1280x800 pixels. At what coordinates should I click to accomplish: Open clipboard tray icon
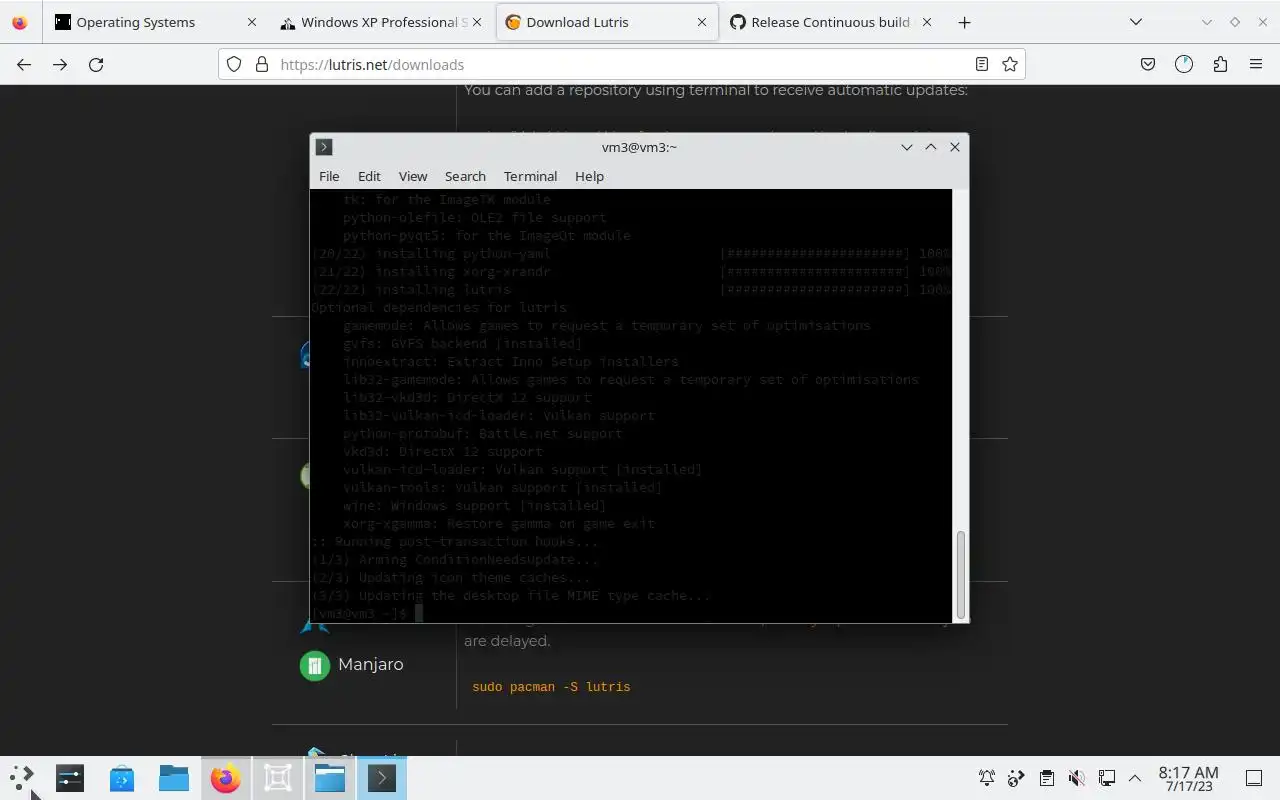(1047, 778)
